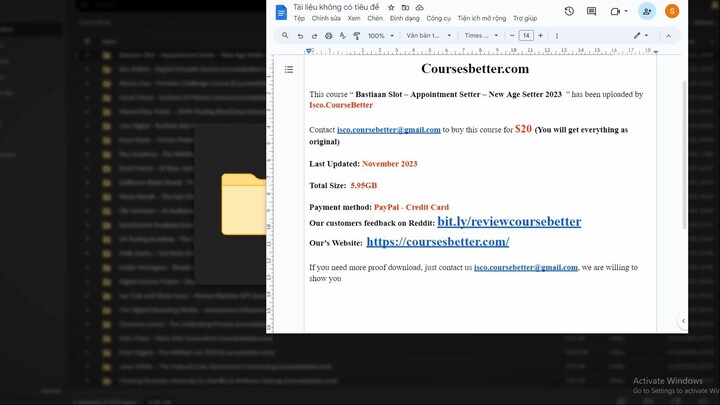Image resolution: width=720 pixels, height=405 pixels.
Task: Click the paint format roller icon
Action: click(356, 36)
